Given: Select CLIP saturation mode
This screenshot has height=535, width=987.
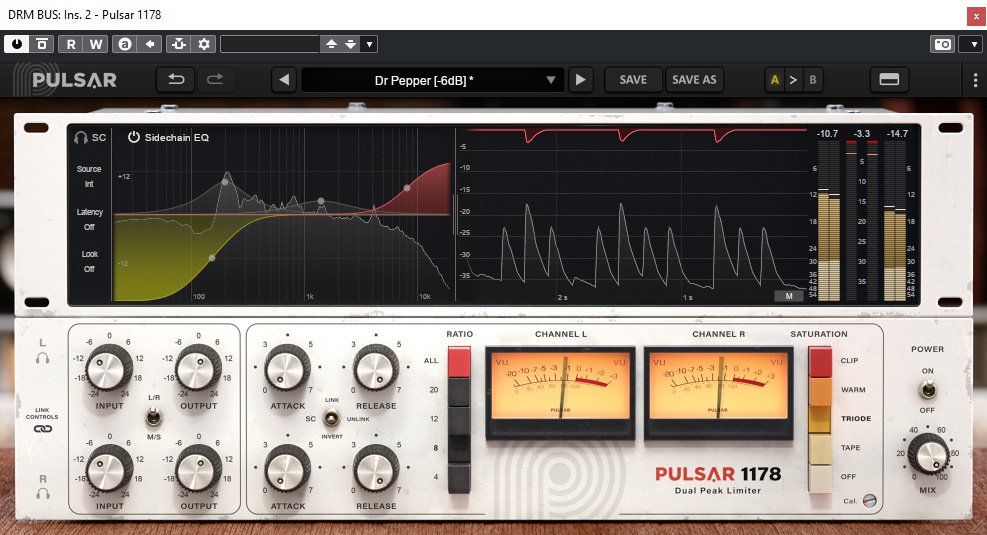Looking at the screenshot, I should (820, 361).
